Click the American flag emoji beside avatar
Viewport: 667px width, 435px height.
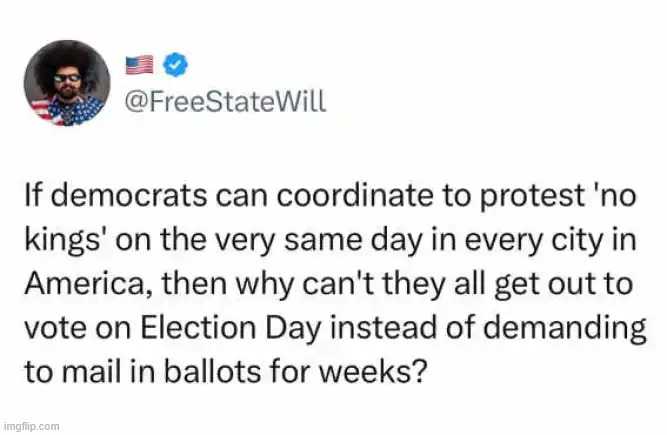click(139, 65)
